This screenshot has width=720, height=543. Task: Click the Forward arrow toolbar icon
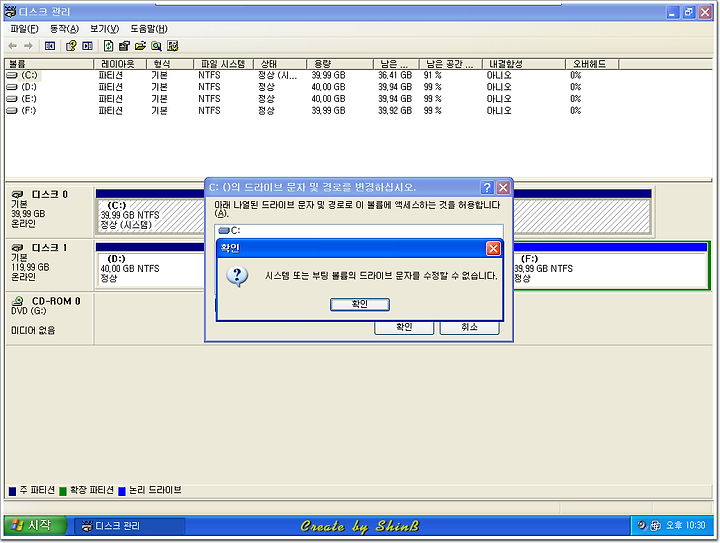point(28,46)
